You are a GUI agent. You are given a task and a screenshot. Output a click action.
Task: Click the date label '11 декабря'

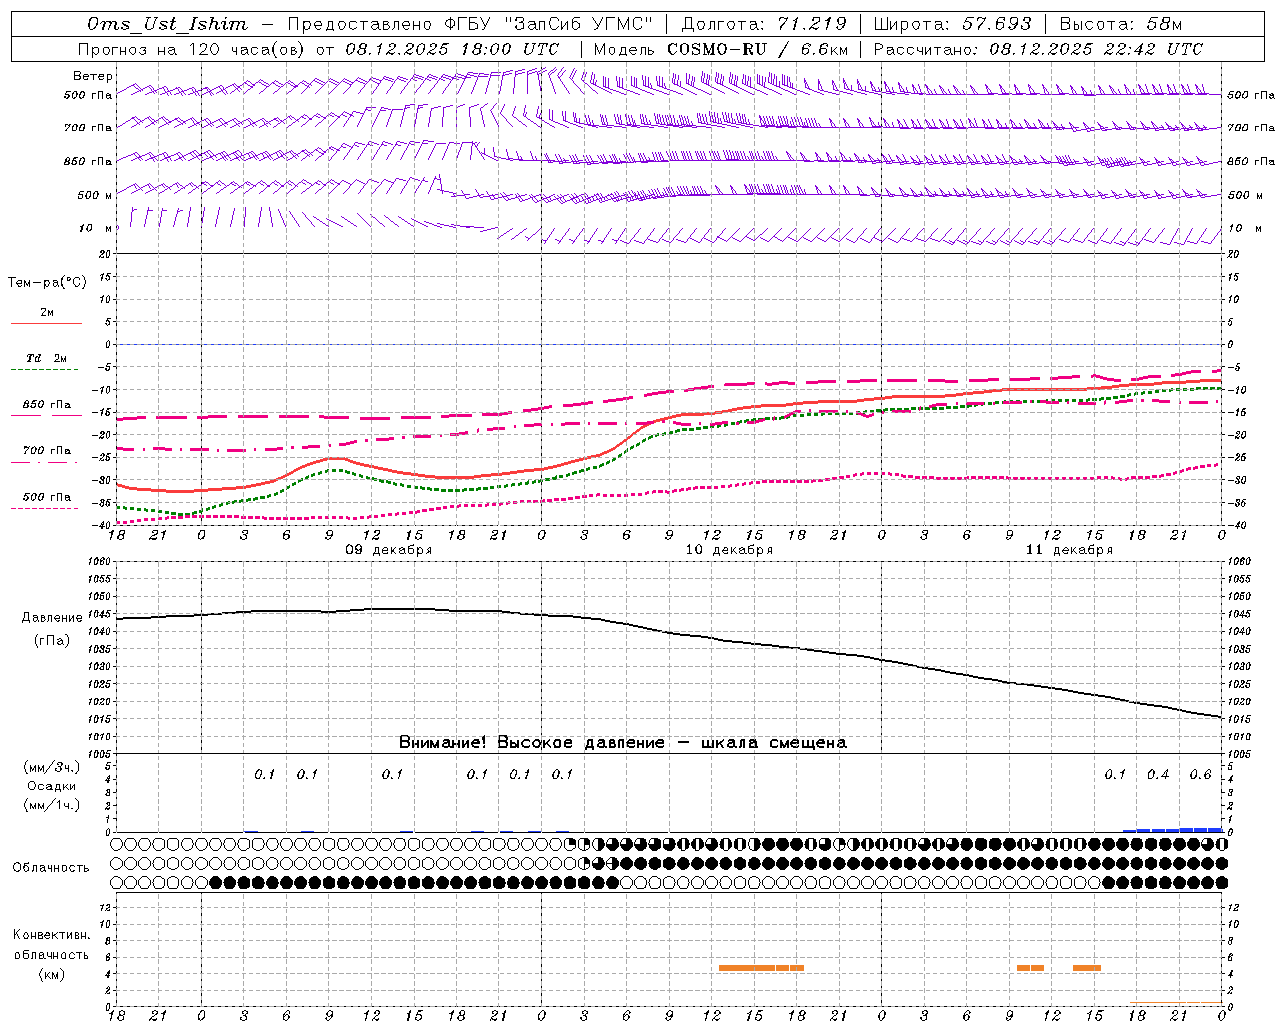tap(1069, 550)
